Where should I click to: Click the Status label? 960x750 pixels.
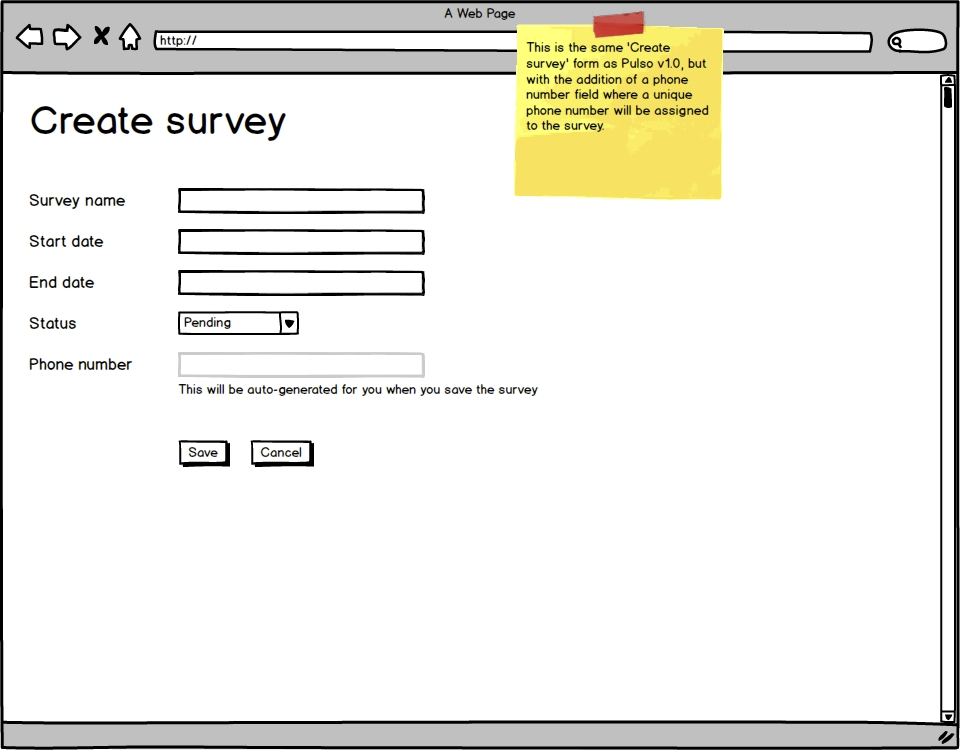(53, 324)
